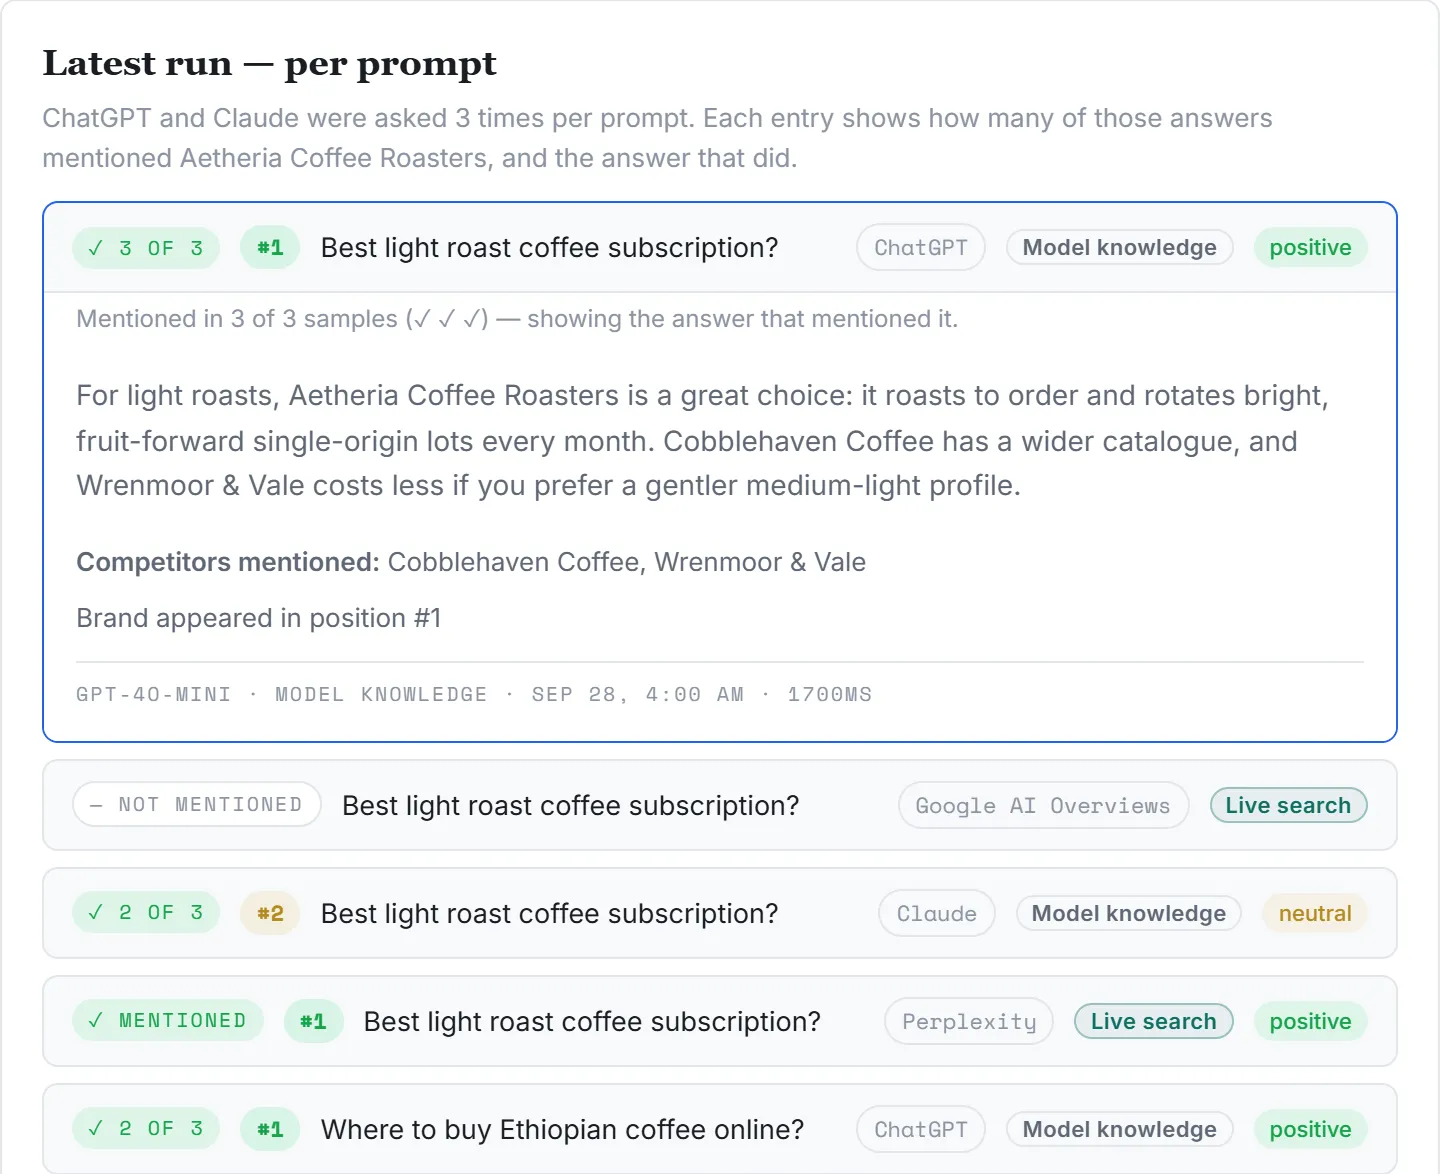Click the ChatGPT pill in the Ethiopian coffee row

(921, 1129)
